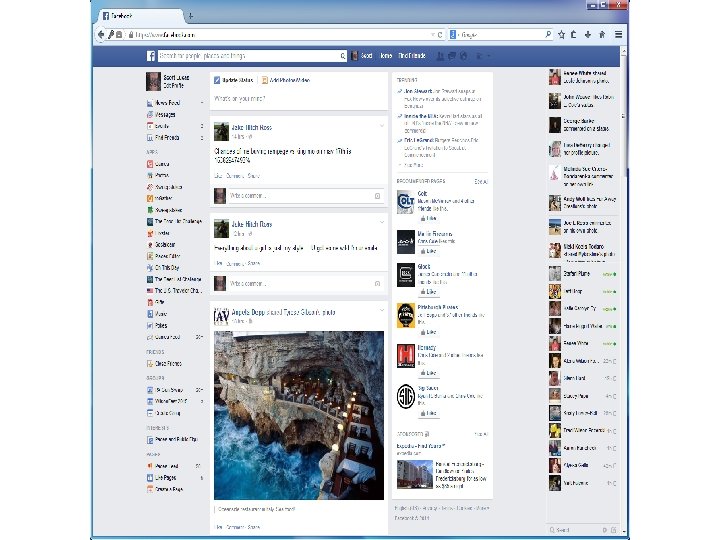Viewport: 720px width, 540px height.
Task: Open News Feed in left sidebar
Action: pos(163,103)
